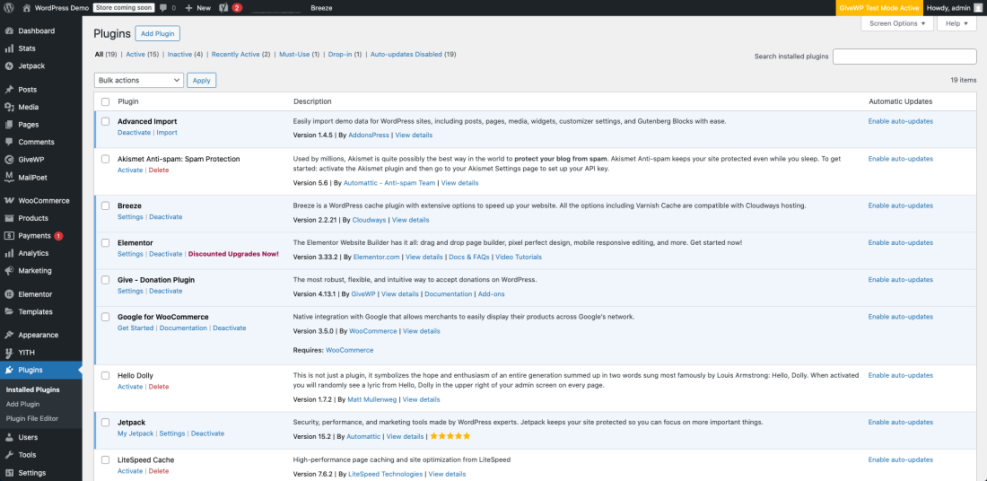Click Apply bulk action button
Screen dimensions: 987x481
tap(201, 81)
